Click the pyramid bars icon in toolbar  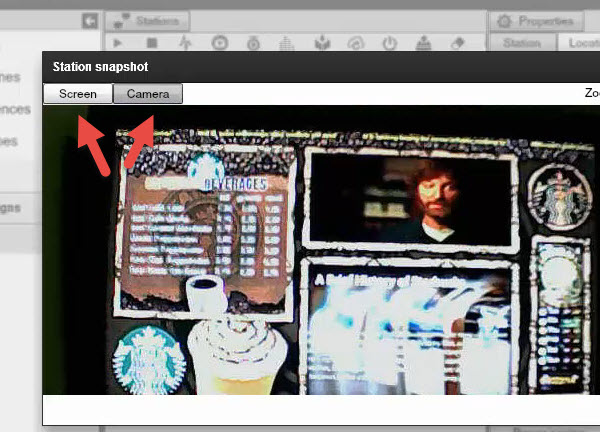287,43
